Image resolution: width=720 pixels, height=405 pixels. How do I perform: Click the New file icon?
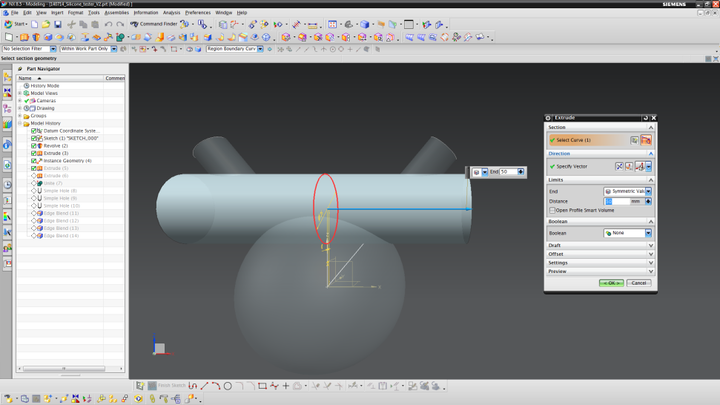(34, 24)
